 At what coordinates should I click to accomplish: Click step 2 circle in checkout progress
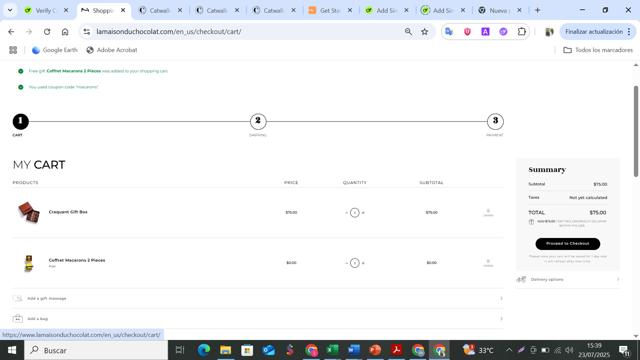(258, 121)
